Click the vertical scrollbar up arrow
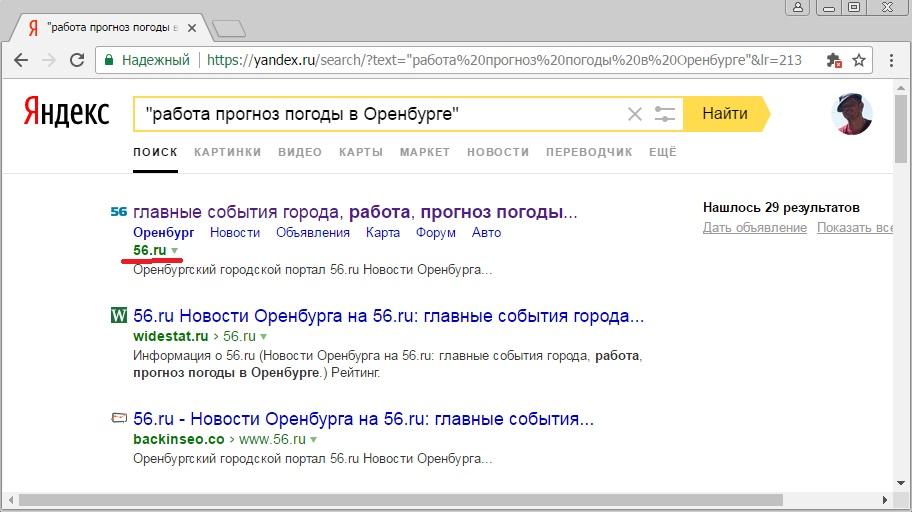This screenshot has height=512, width=912. [x=901, y=88]
